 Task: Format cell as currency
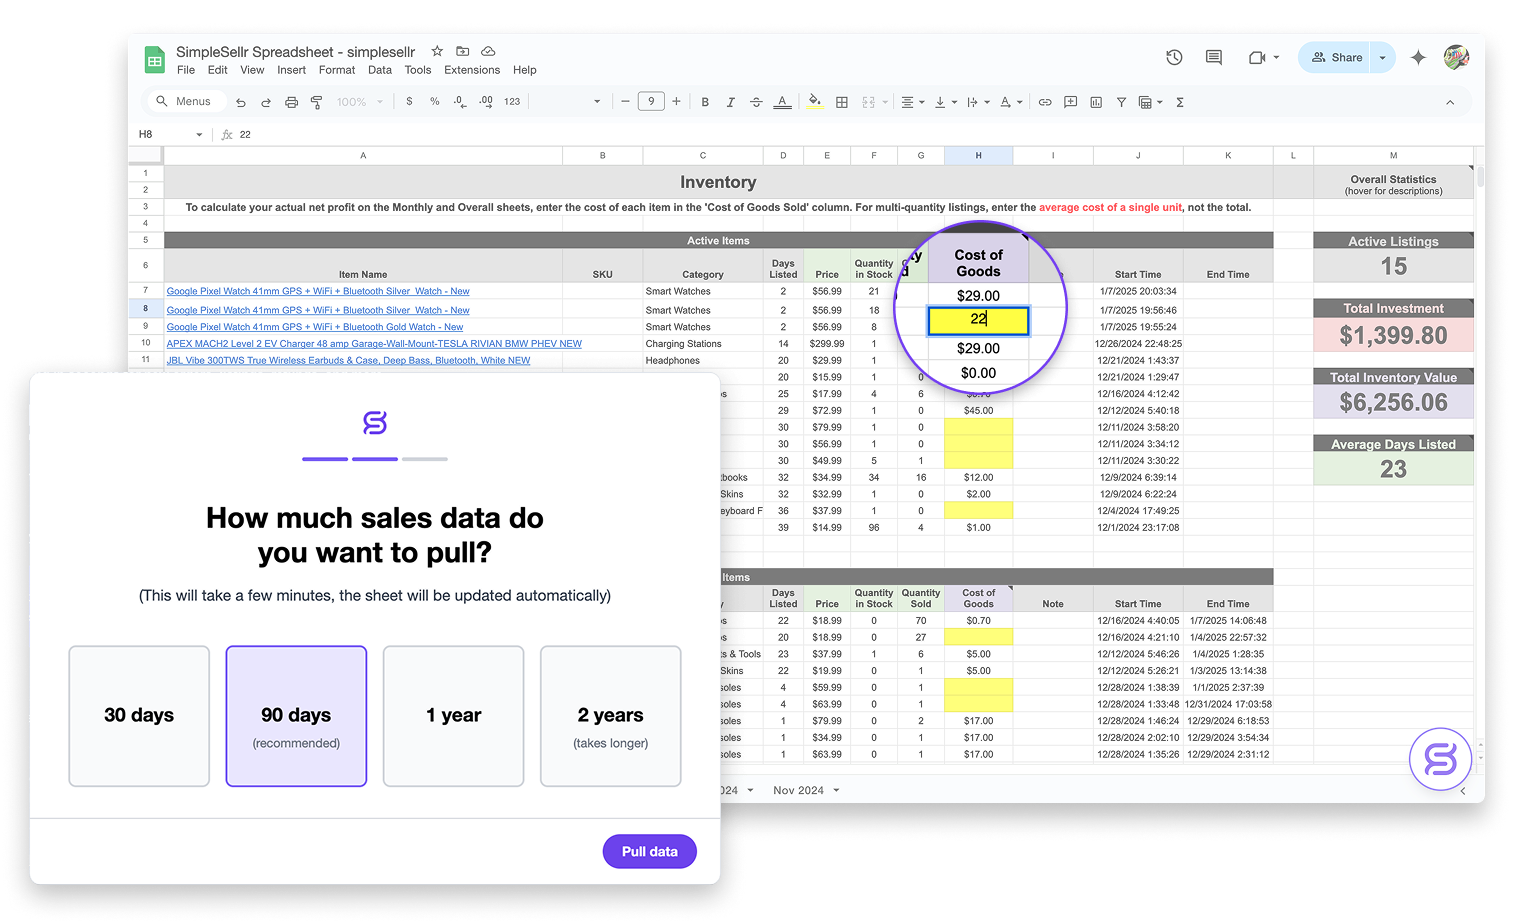coord(409,101)
